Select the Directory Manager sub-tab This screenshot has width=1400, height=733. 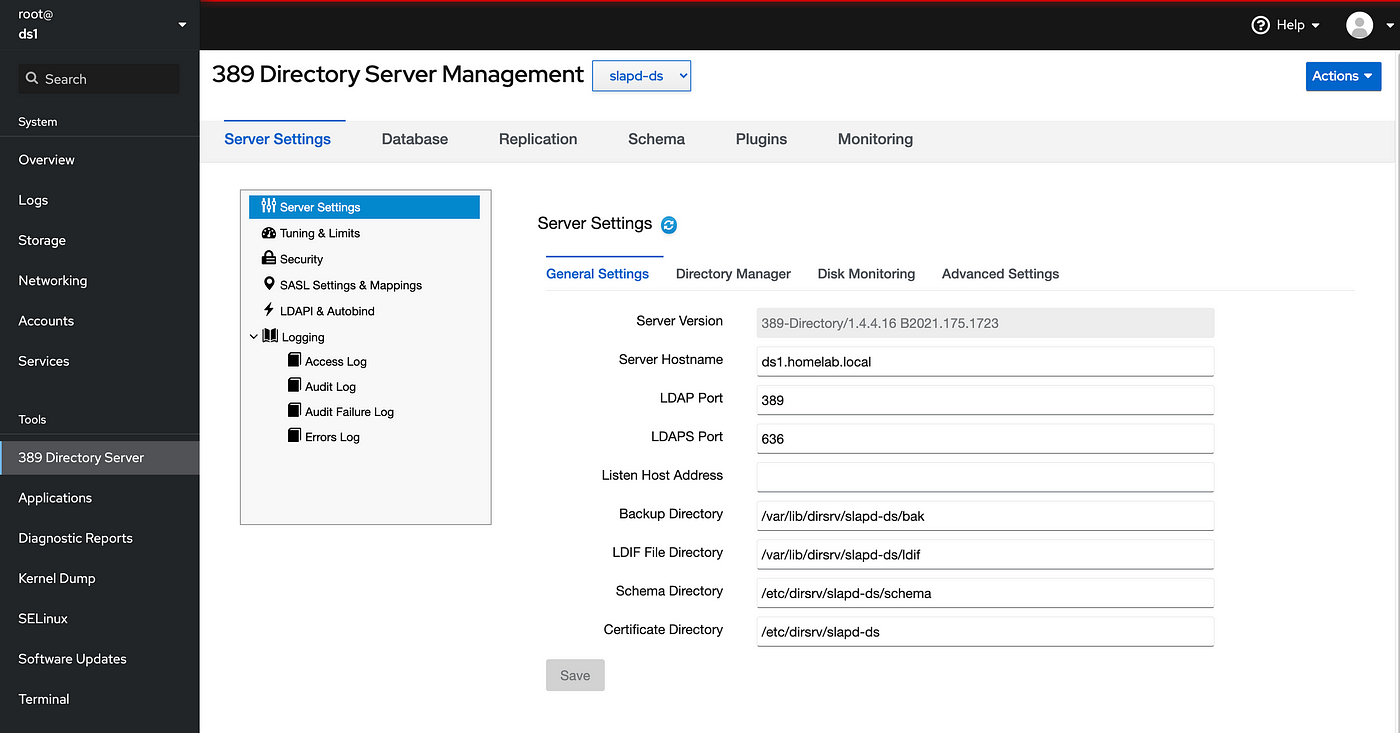point(733,273)
